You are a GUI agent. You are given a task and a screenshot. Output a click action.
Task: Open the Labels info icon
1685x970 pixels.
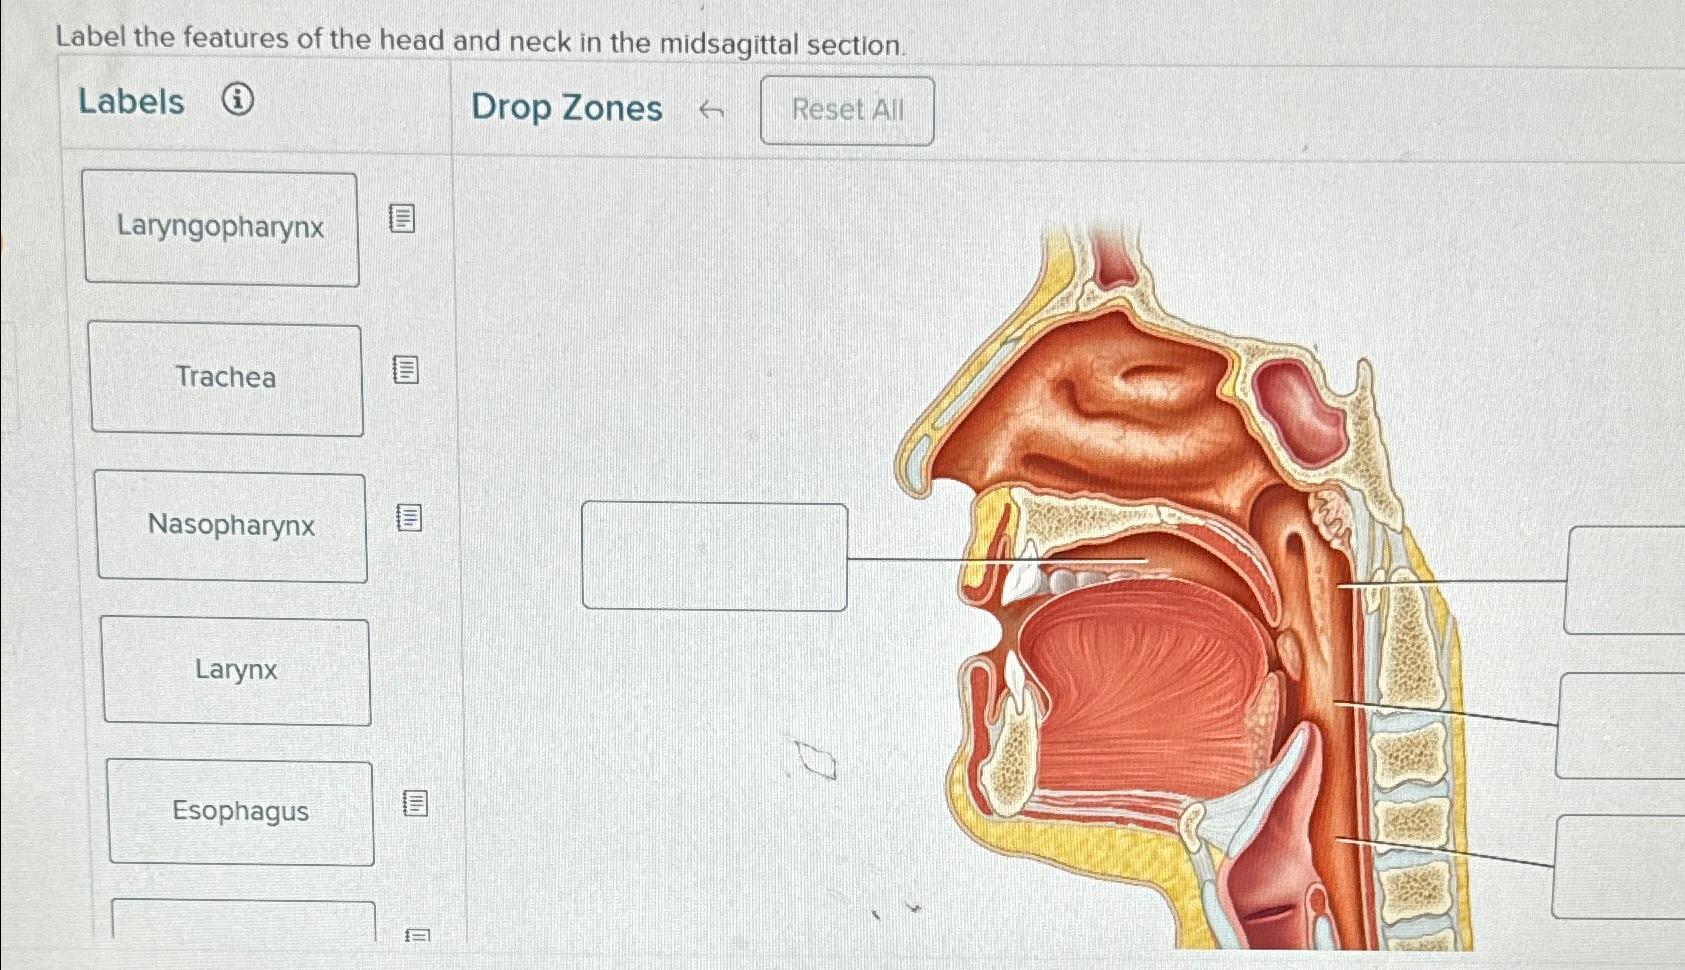(237, 100)
